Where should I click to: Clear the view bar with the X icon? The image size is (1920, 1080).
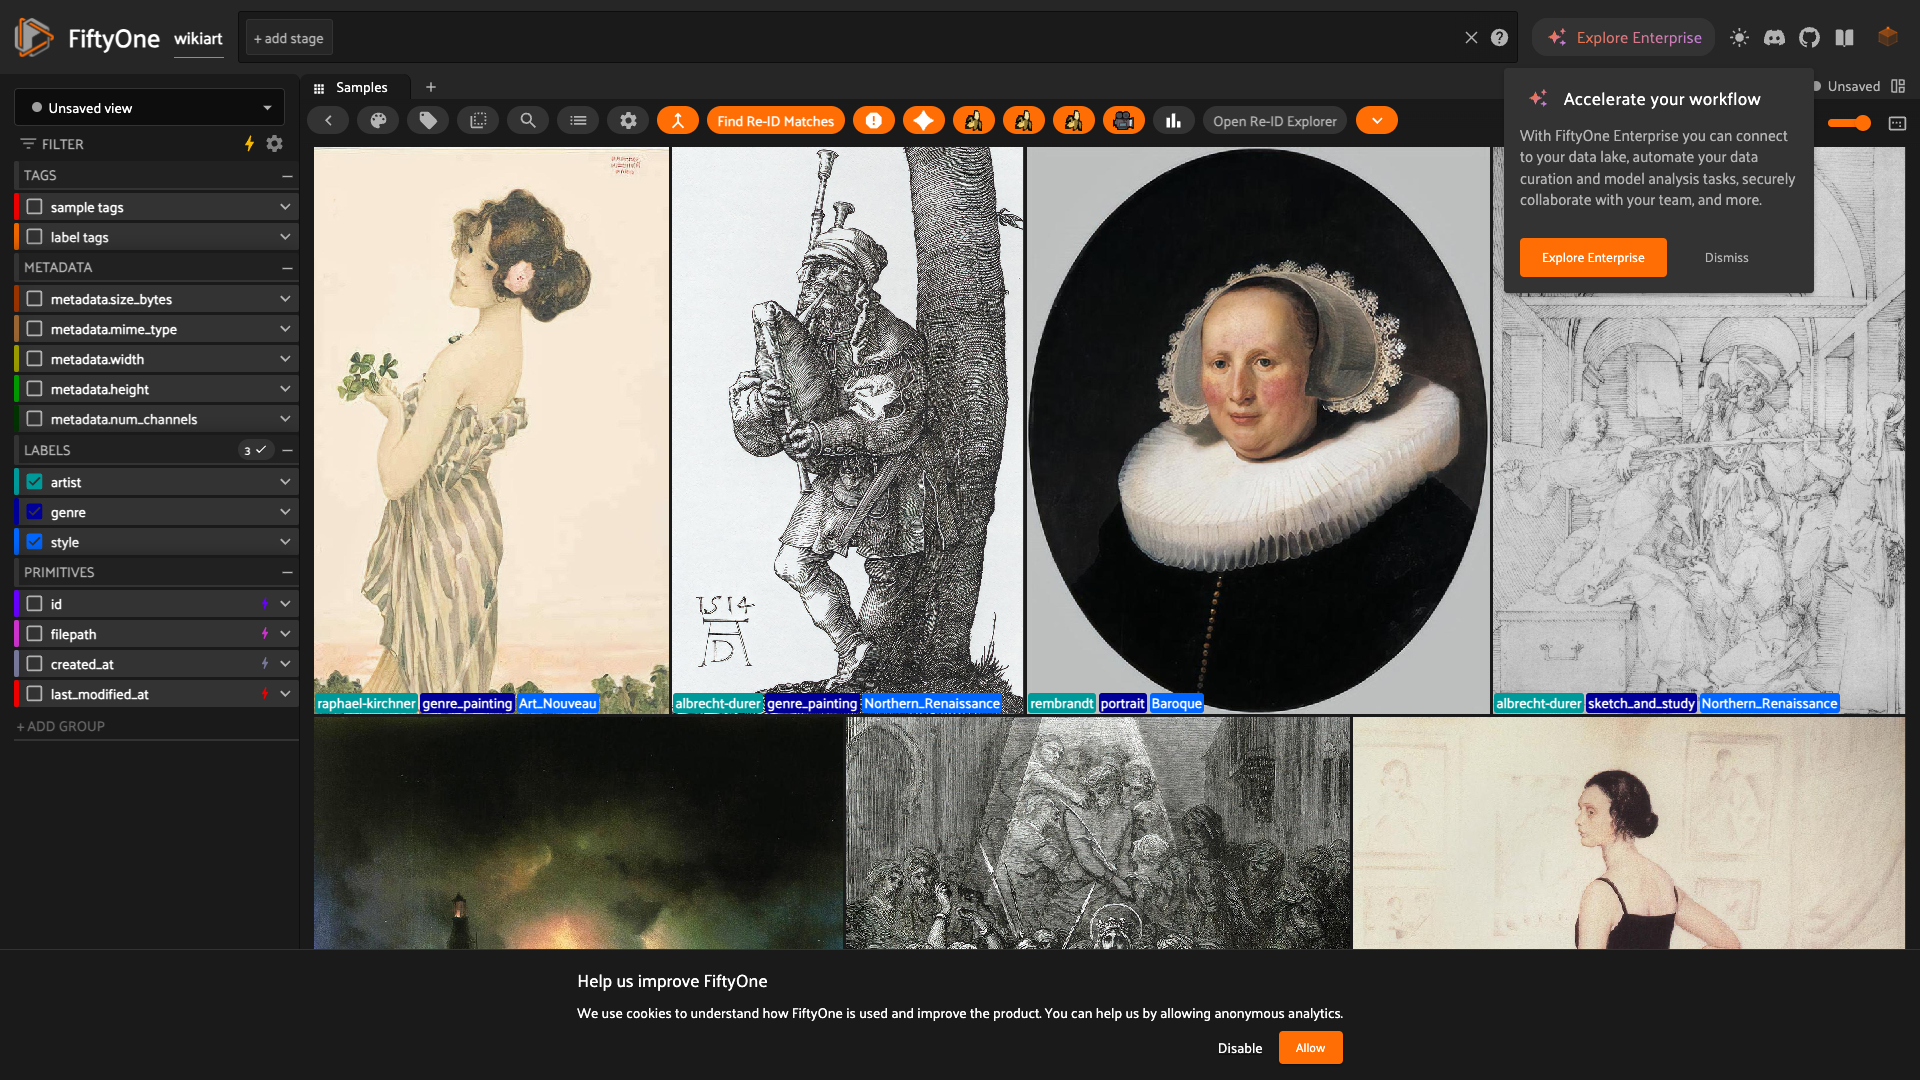[1471, 38]
